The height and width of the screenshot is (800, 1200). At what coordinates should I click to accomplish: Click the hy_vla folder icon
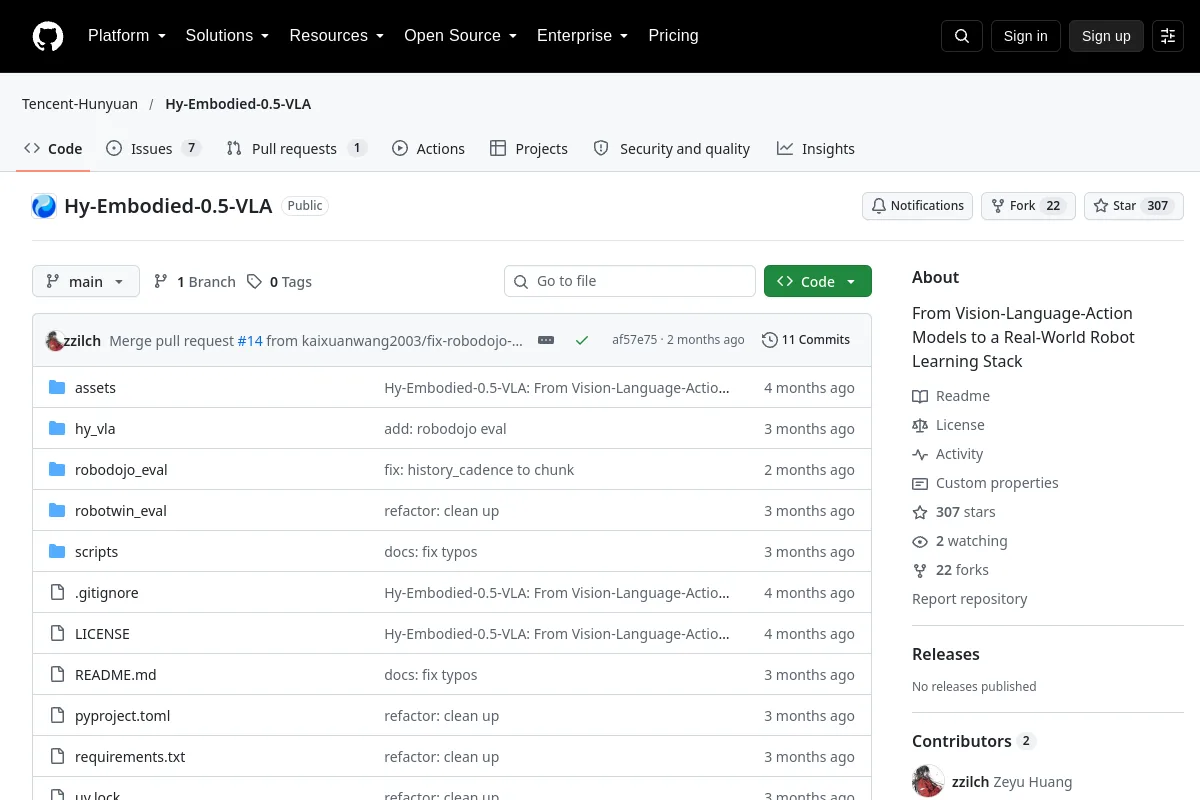point(57,429)
